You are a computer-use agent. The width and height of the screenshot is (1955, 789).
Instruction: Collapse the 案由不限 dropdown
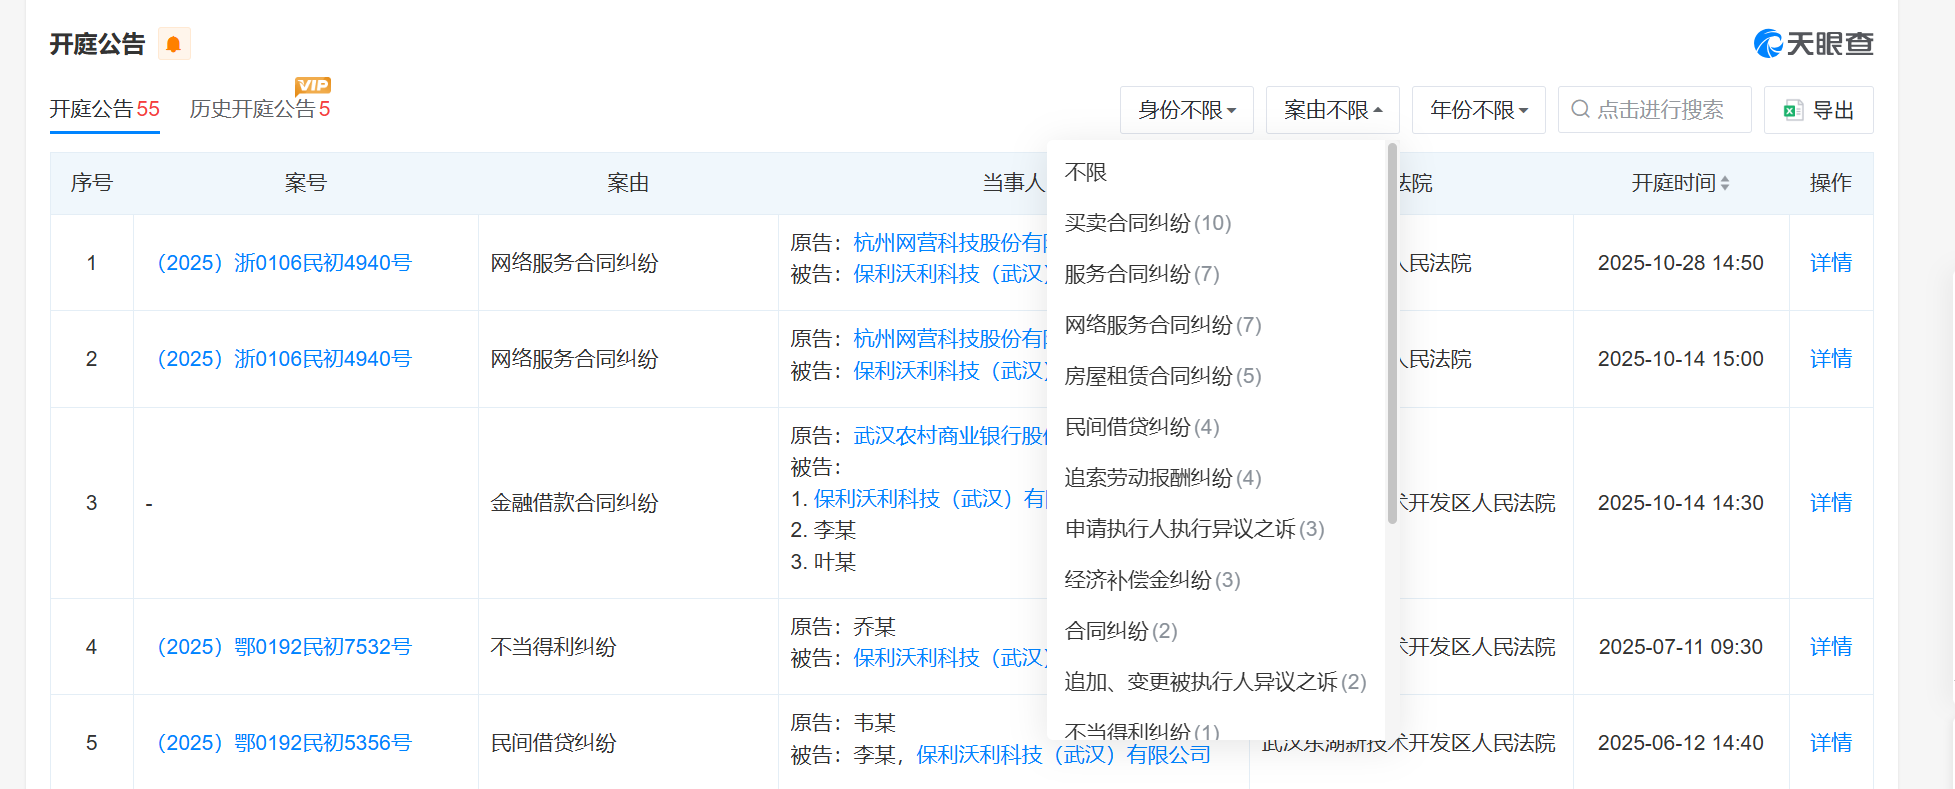tap(1332, 110)
